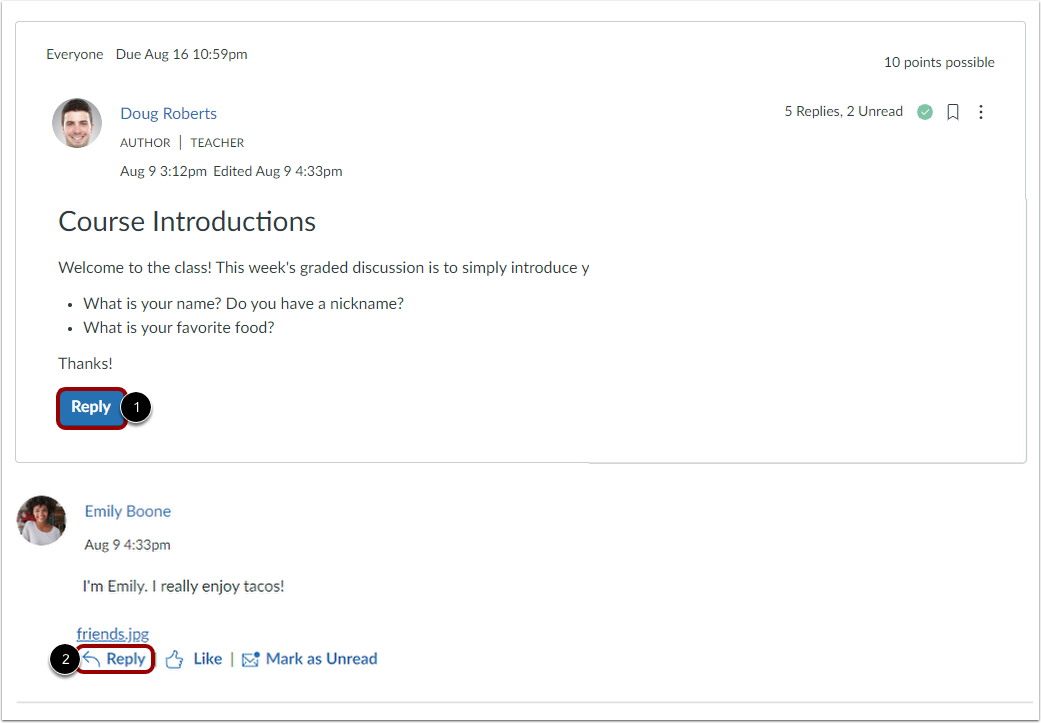This screenshot has height=723, width=1041.
Task: Click the TEACHER role label
Action: click(217, 143)
